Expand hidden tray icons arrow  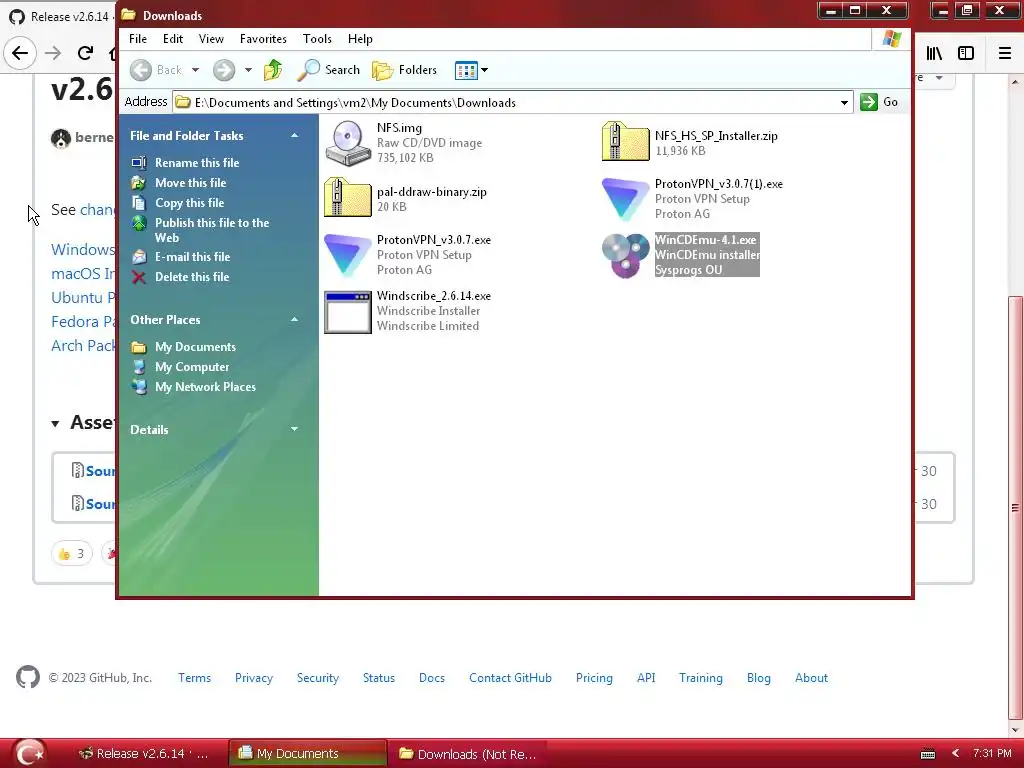click(955, 754)
